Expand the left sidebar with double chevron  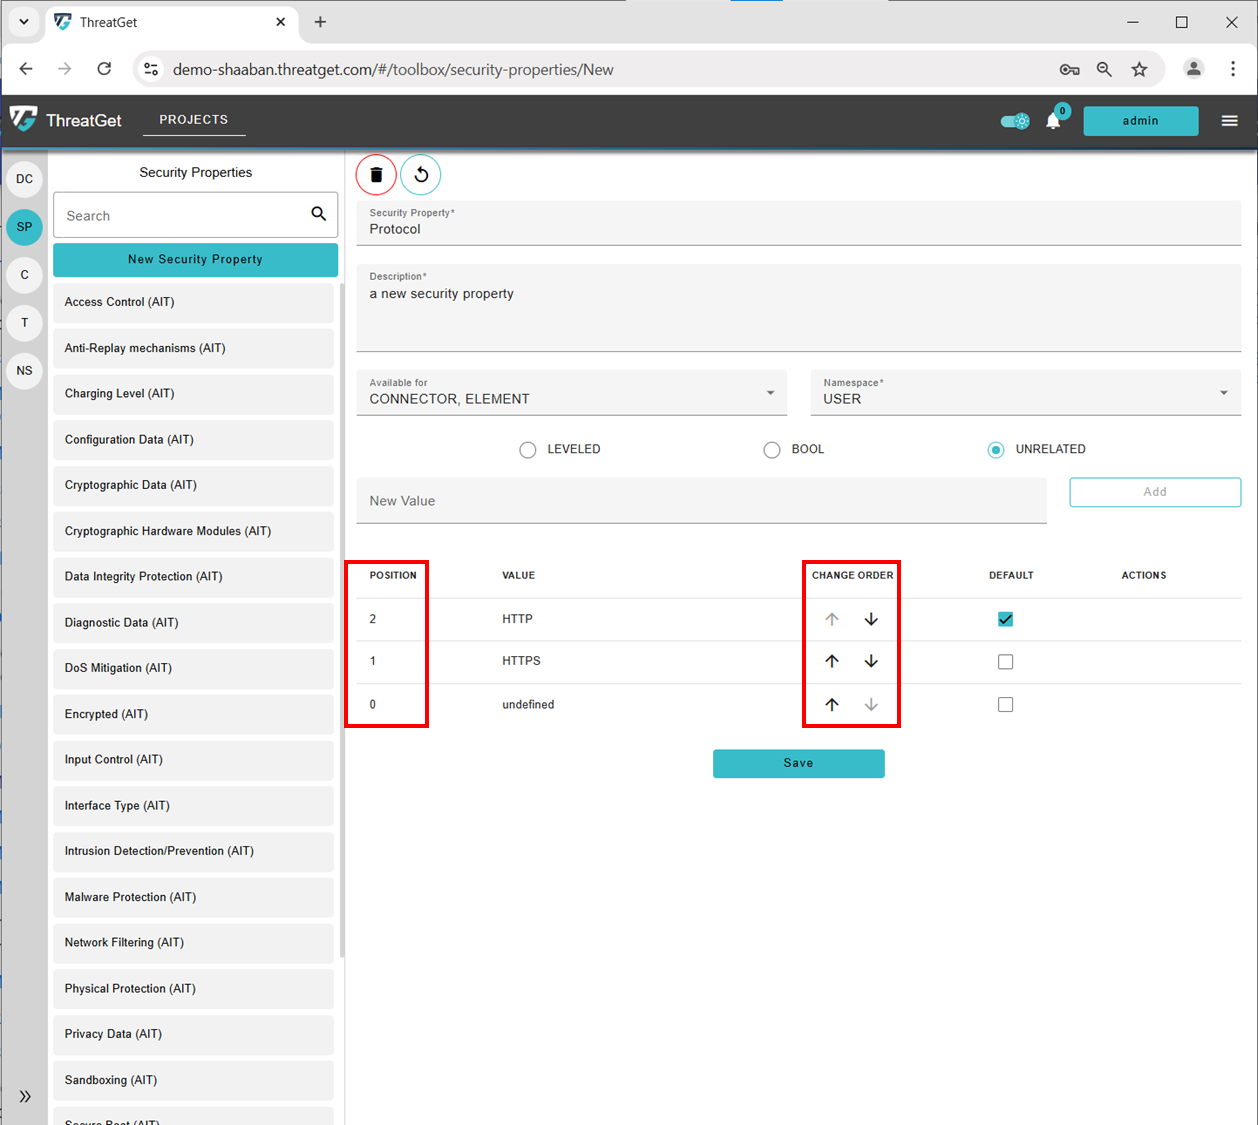click(x=25, y=1096)
